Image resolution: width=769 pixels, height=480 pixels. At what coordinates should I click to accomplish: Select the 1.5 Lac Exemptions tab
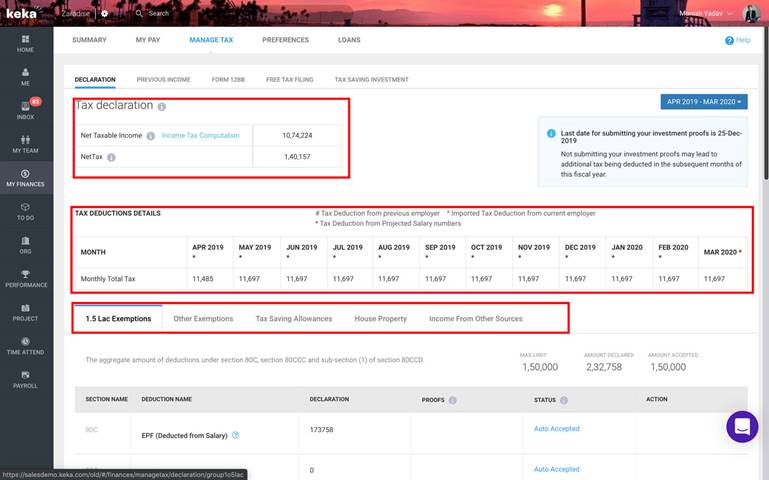pos(118,319)
